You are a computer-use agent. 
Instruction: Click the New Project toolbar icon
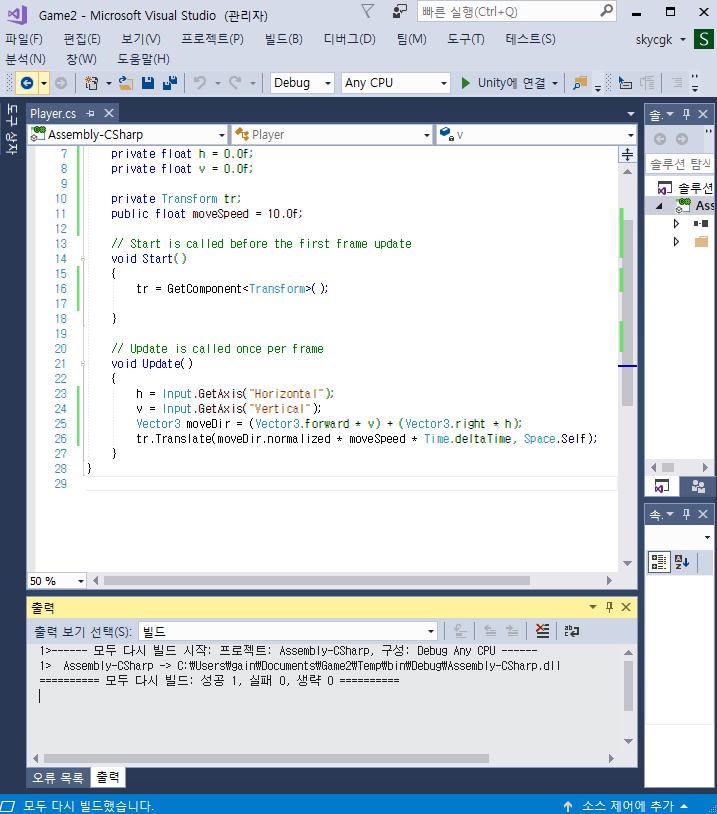point(92,83)
